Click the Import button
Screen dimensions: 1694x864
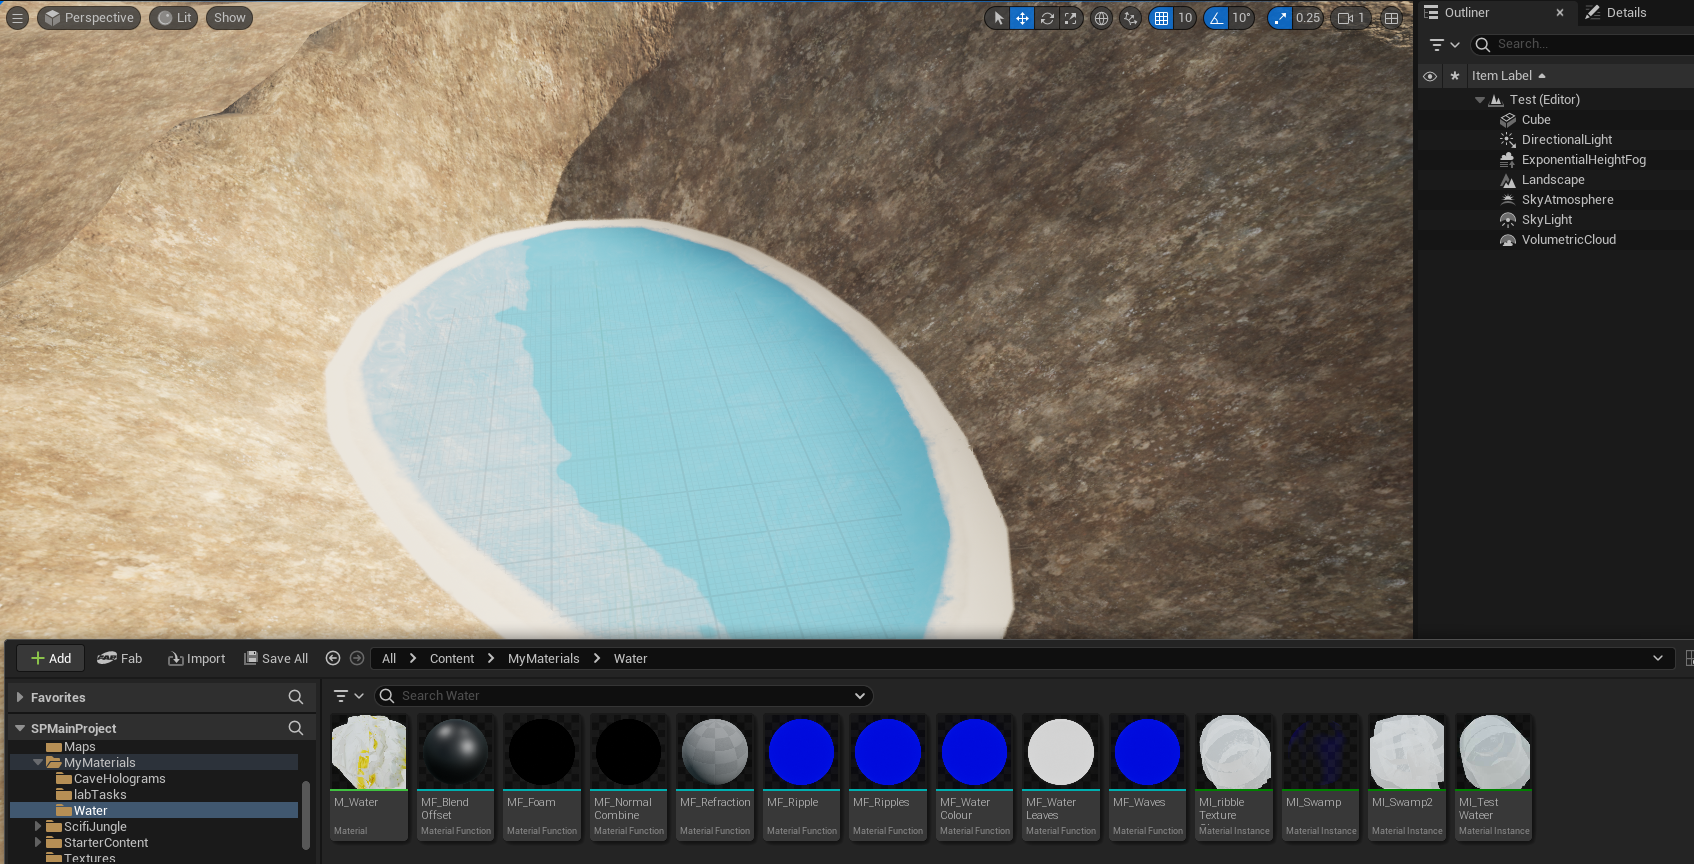[x=196, y=658]
